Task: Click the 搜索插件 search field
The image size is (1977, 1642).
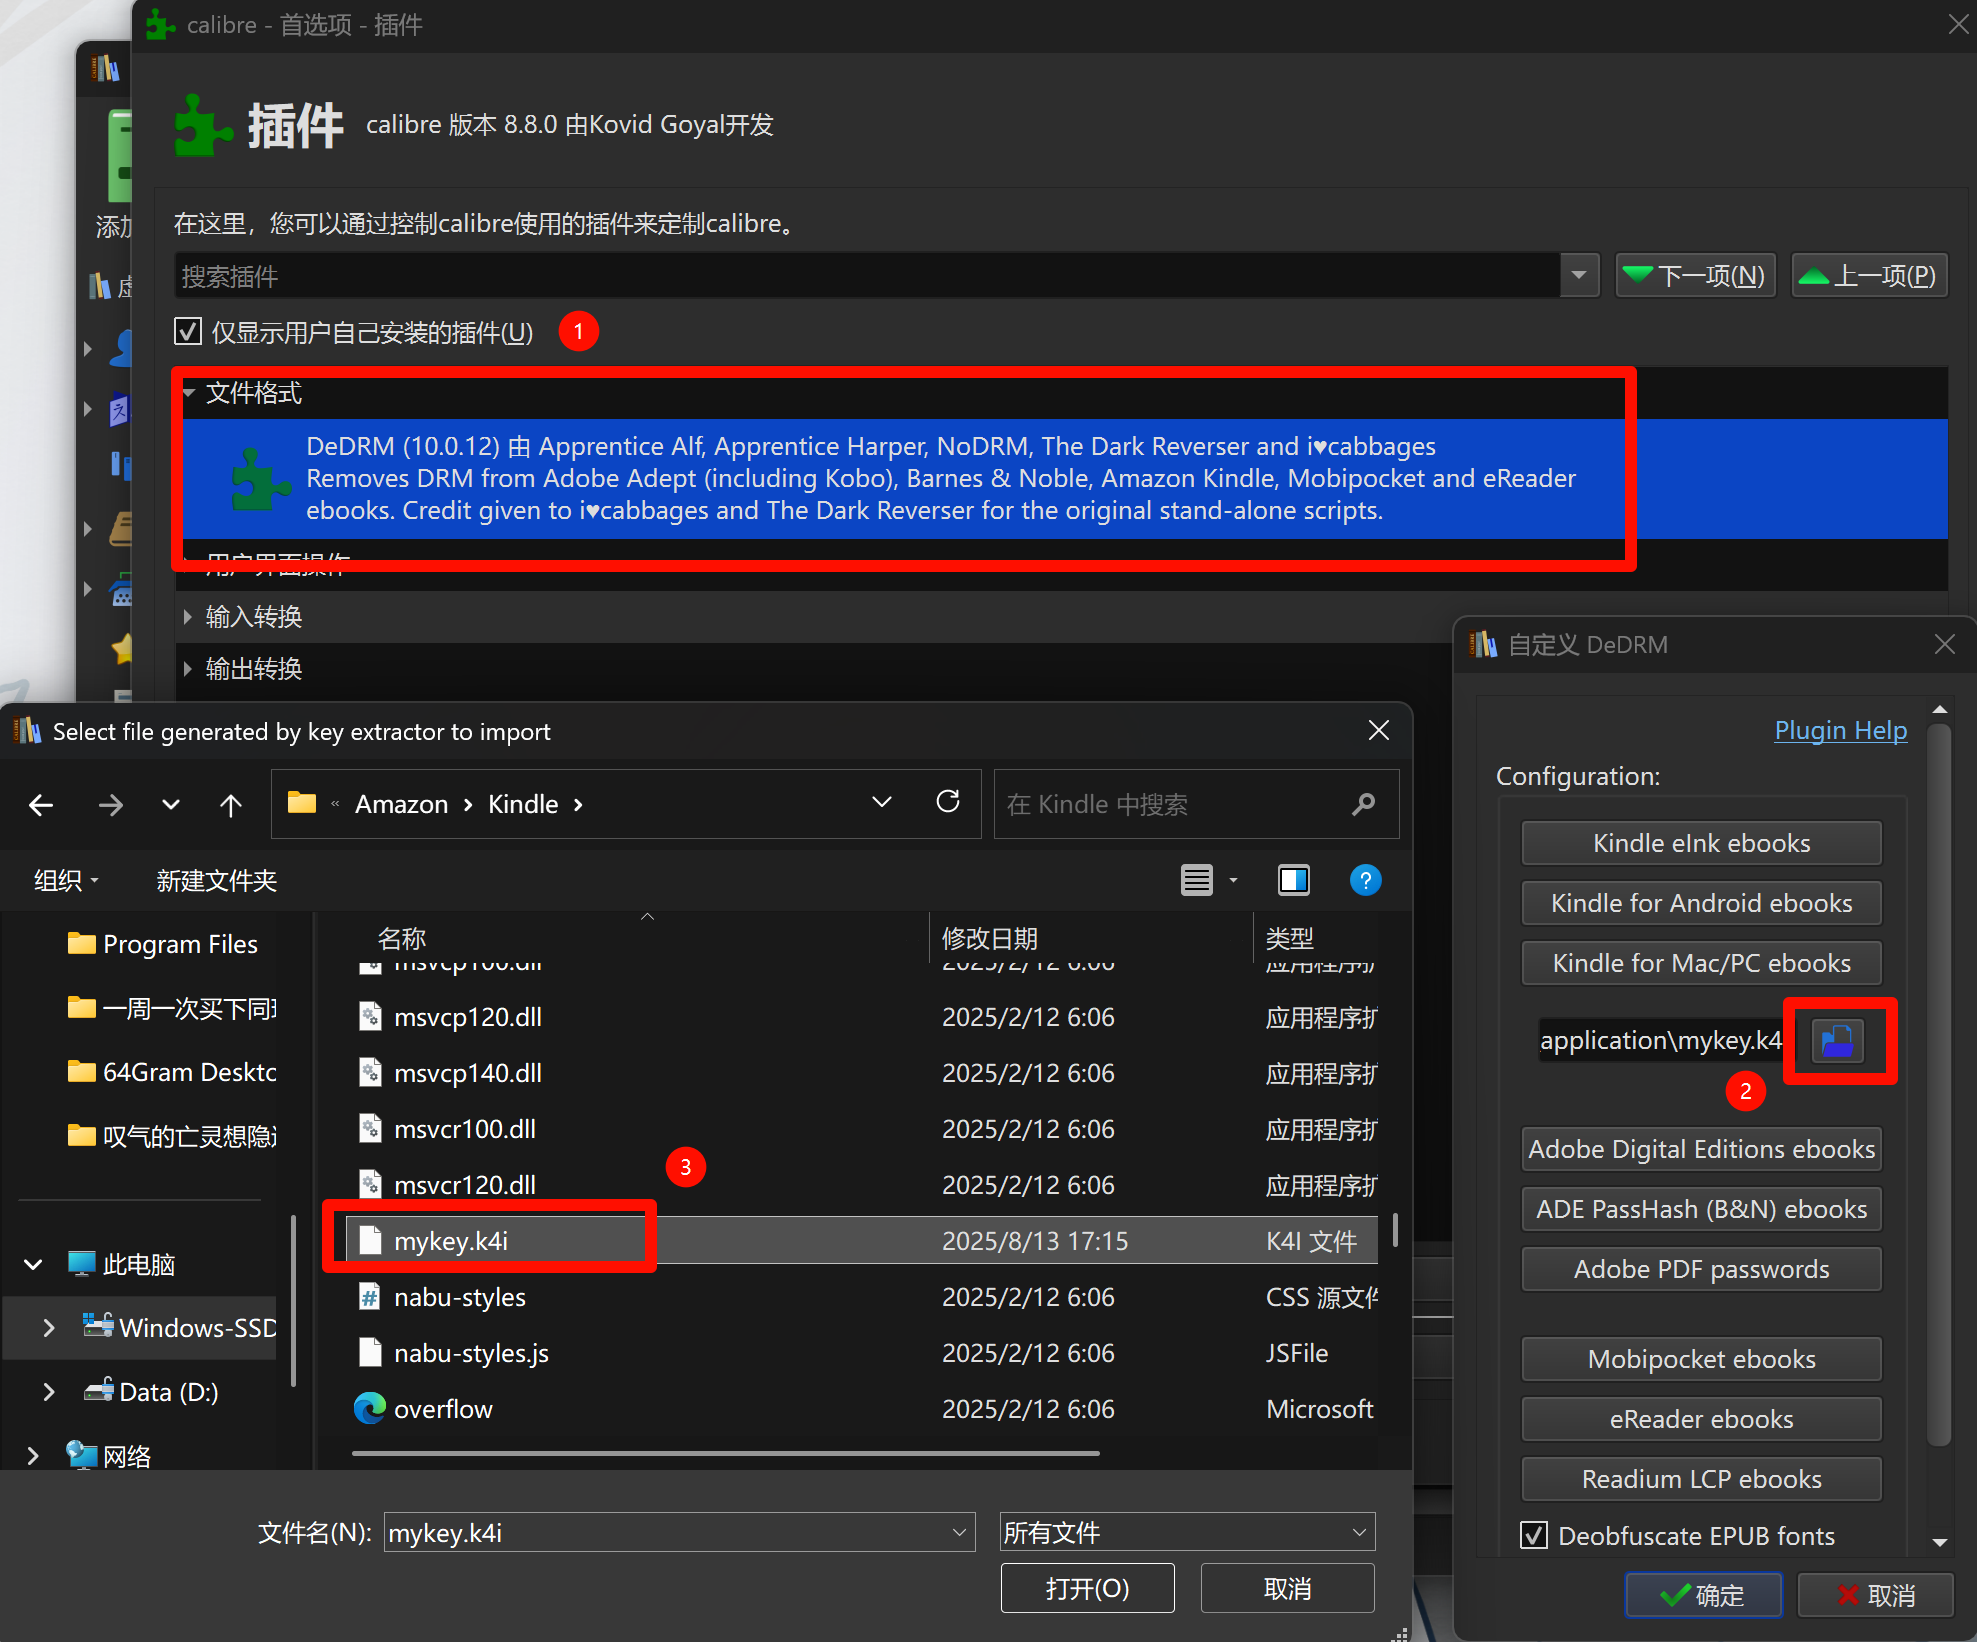Action: (867, 275)
